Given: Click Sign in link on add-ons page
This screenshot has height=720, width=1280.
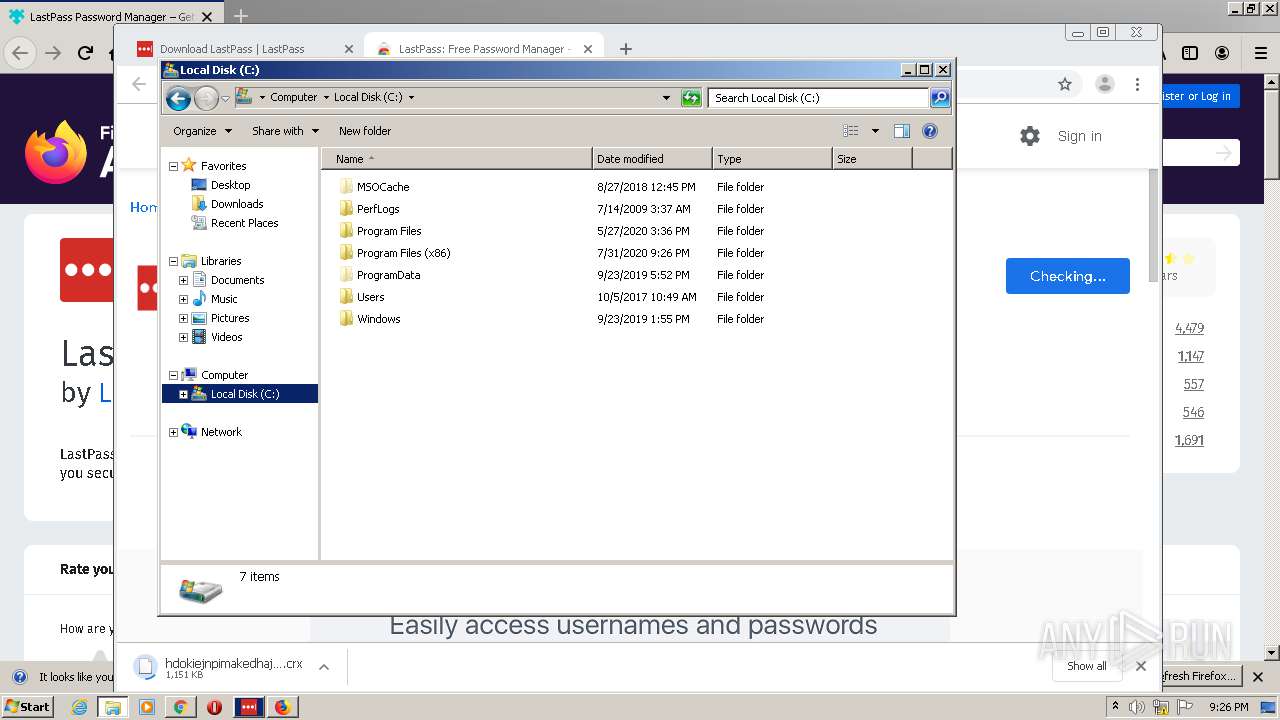Looking at the screenshot, I should click(1079, 136).
